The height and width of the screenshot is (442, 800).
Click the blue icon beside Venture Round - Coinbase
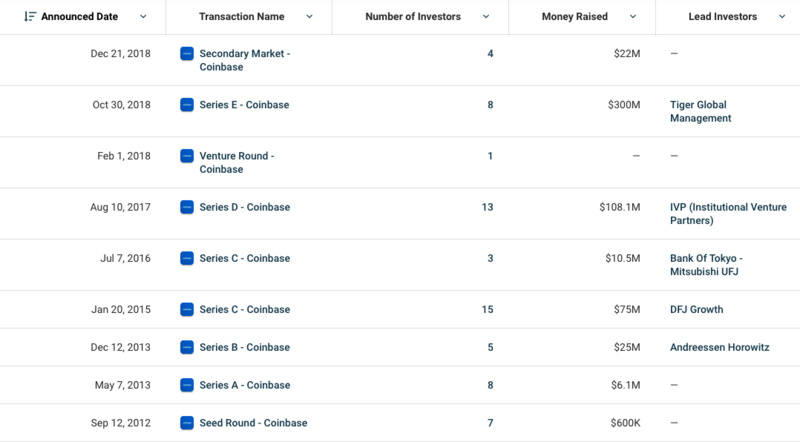pos(187,156)
